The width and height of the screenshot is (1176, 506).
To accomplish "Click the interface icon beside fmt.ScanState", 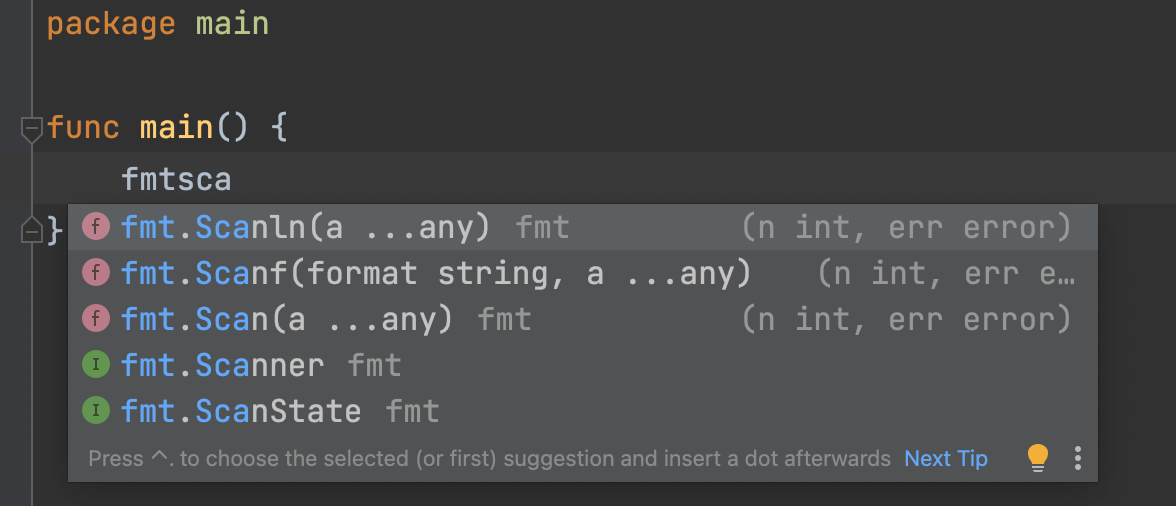I will click(x=95, y=411).
